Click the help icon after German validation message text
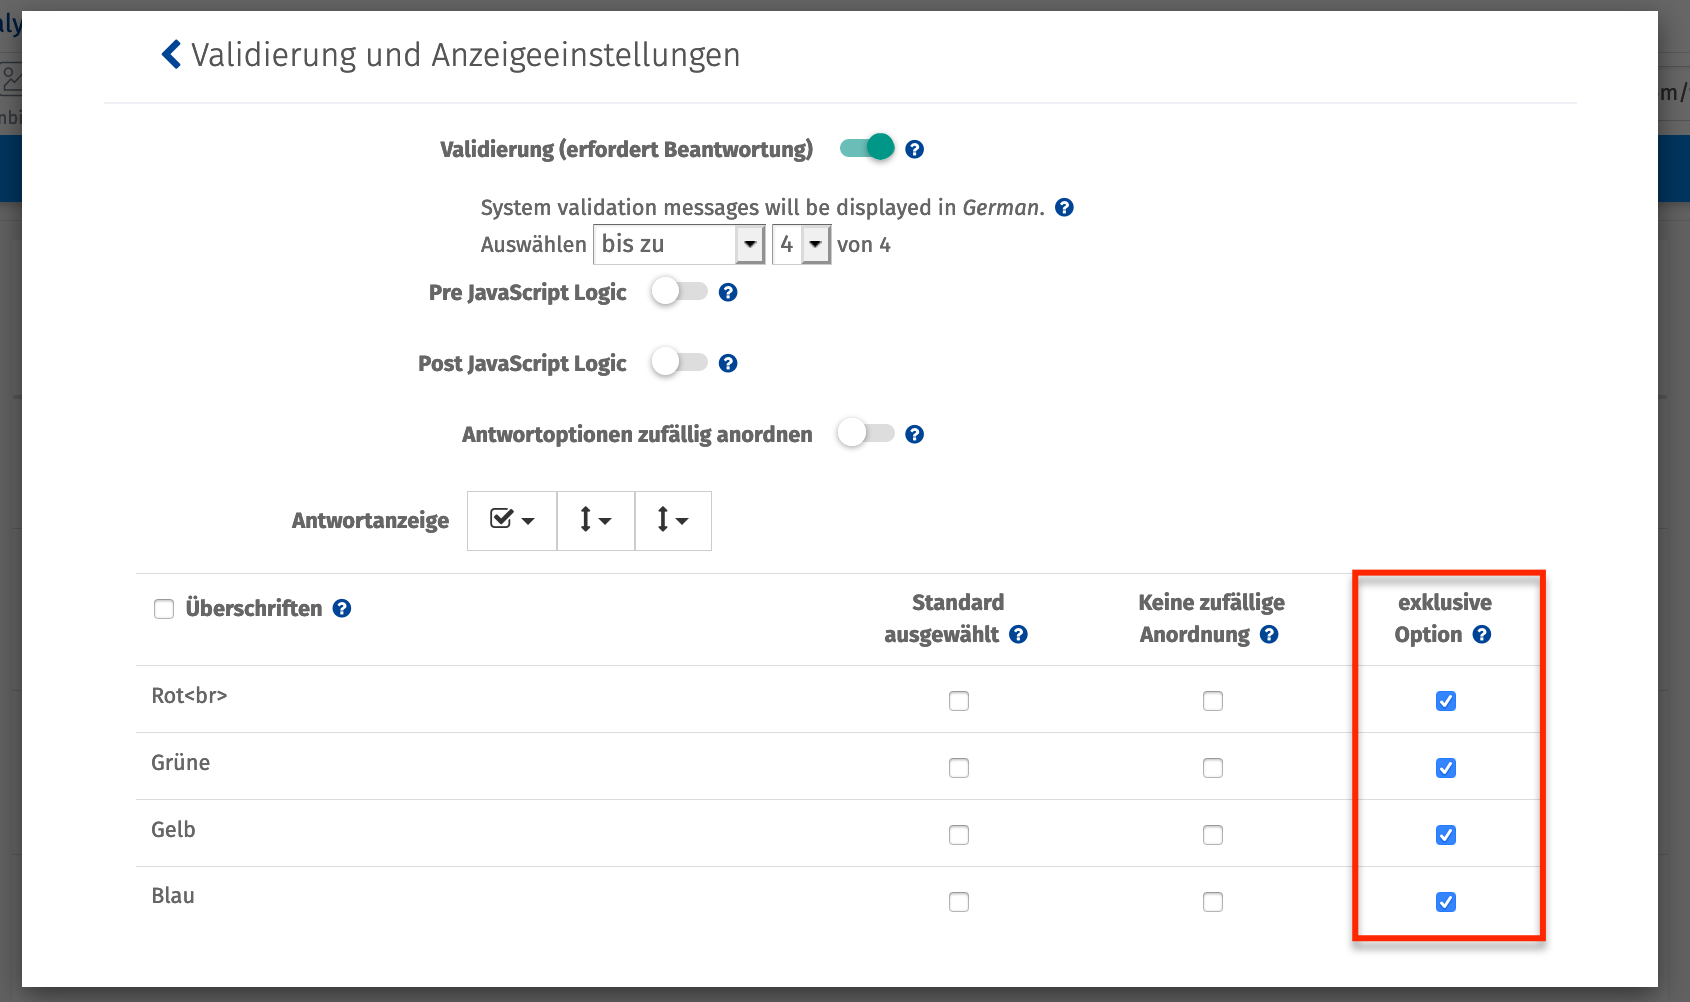Image resolution: width=1690 pixels, height=1002 pixels. [x=1064, y=207]
